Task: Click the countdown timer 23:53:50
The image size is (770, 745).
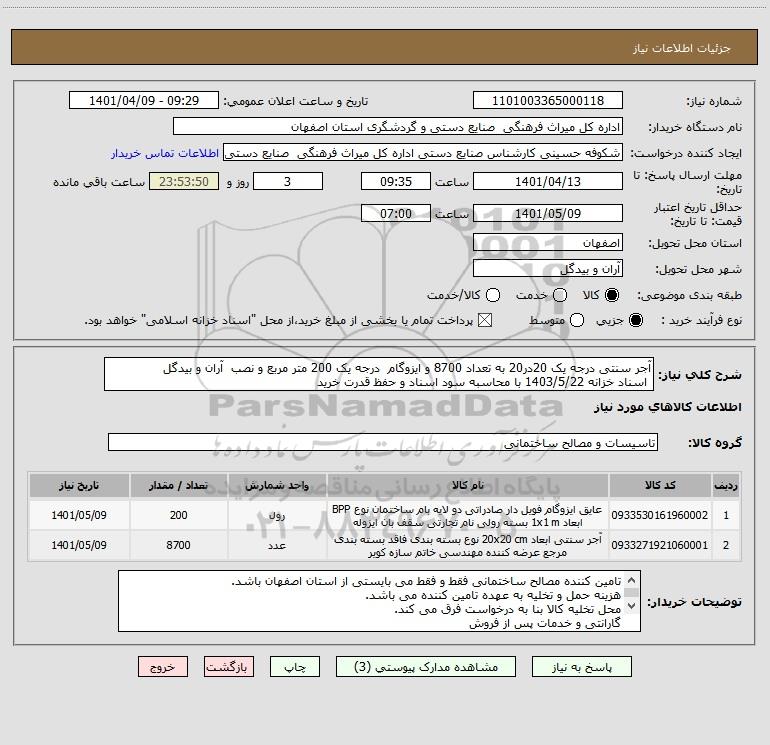Action: click(x=184, y=181)
